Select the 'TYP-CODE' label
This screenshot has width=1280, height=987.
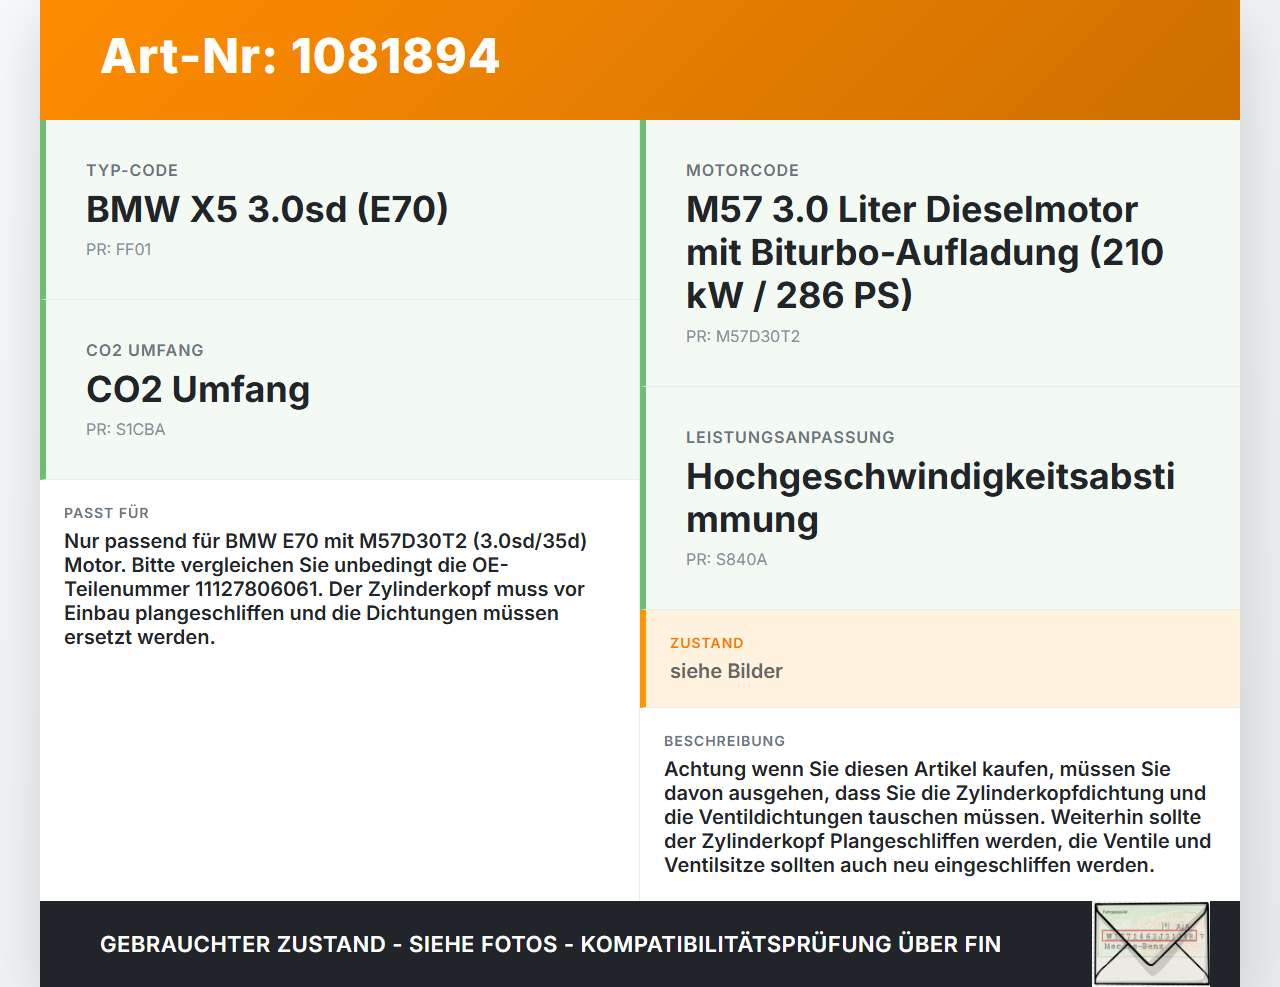(x=132, y=170)
